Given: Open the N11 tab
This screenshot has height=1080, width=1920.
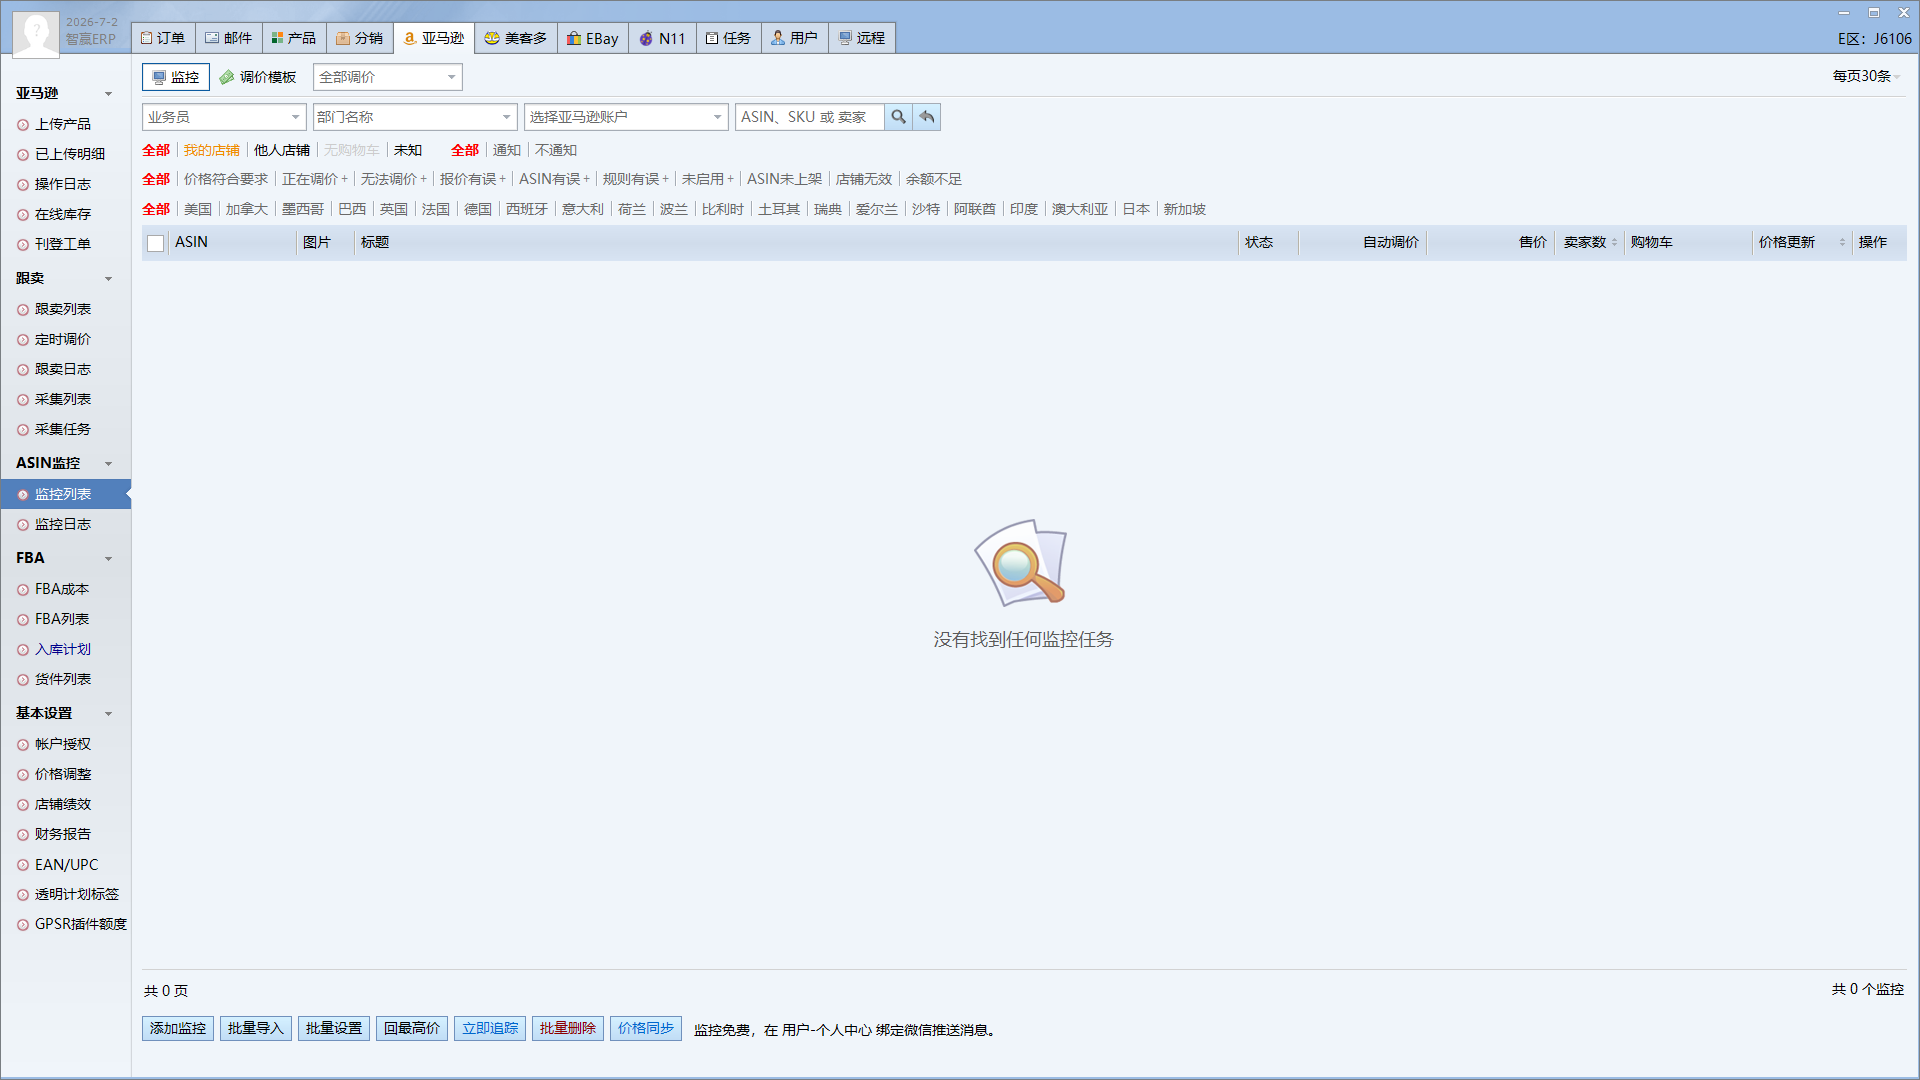Looking at the screenshot, I should (x=662, y=38).
